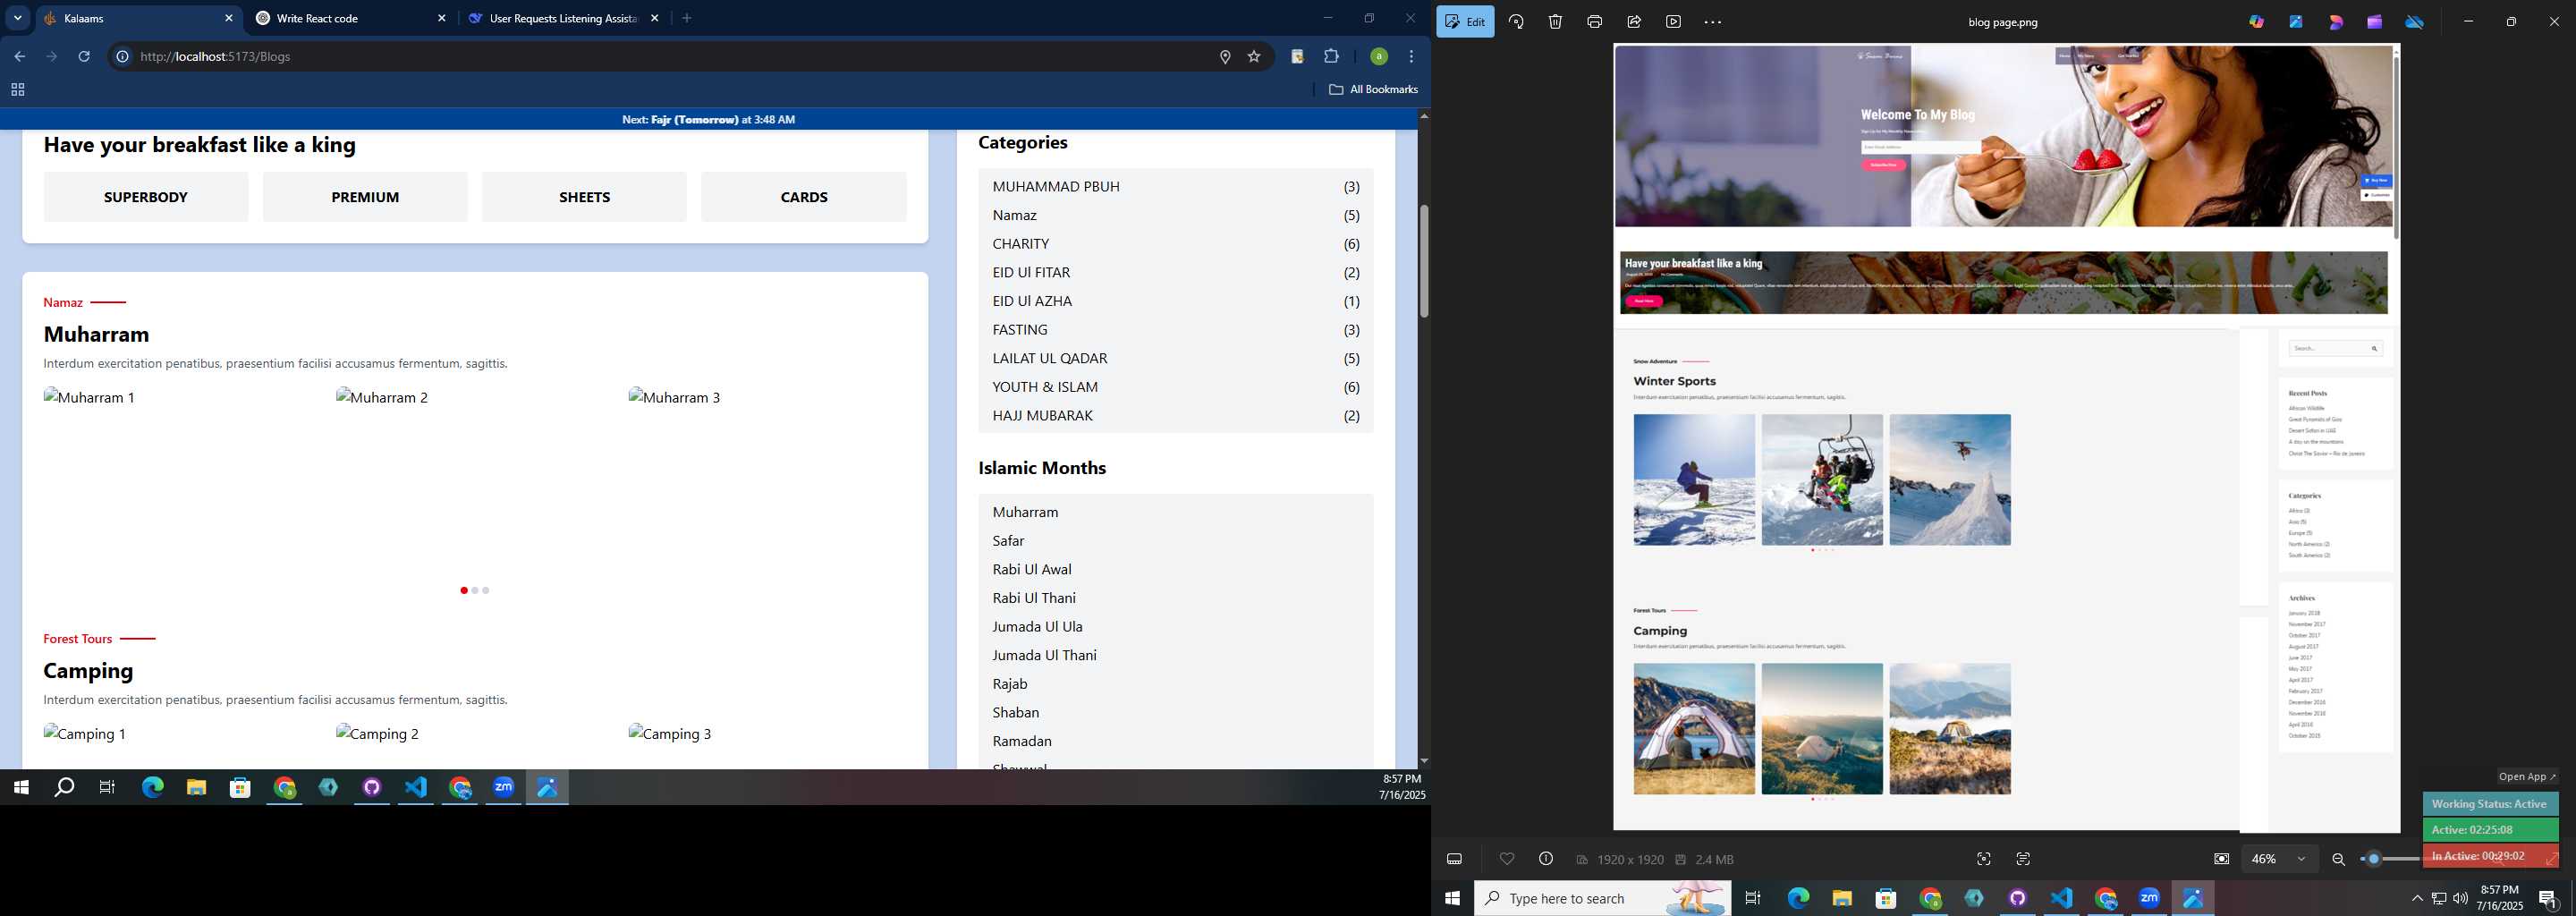Go back in Chrome
The width and height of the screenshot is (2576, 916).
pyautogui.click(x=20, y=56)
